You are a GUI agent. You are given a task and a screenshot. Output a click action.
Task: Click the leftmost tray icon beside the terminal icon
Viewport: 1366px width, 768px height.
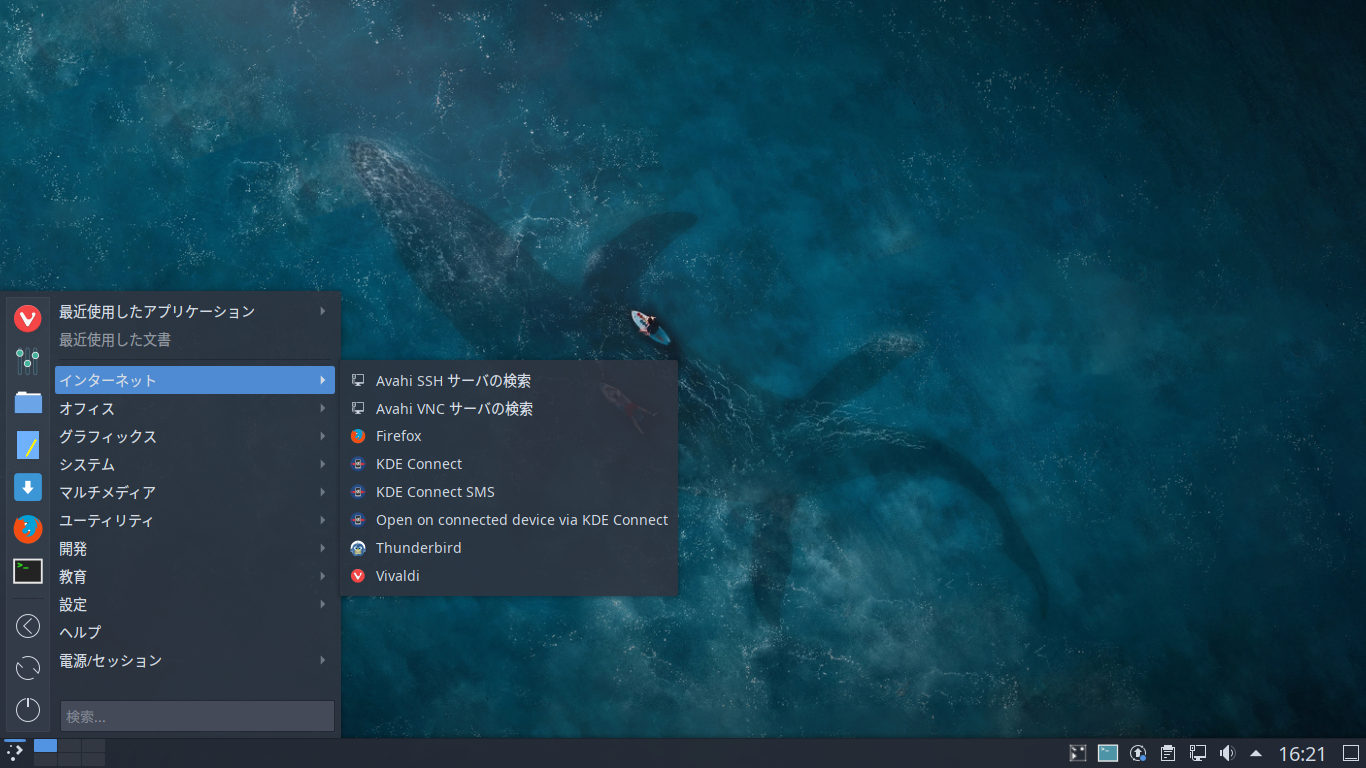[x=1078, y=753]
